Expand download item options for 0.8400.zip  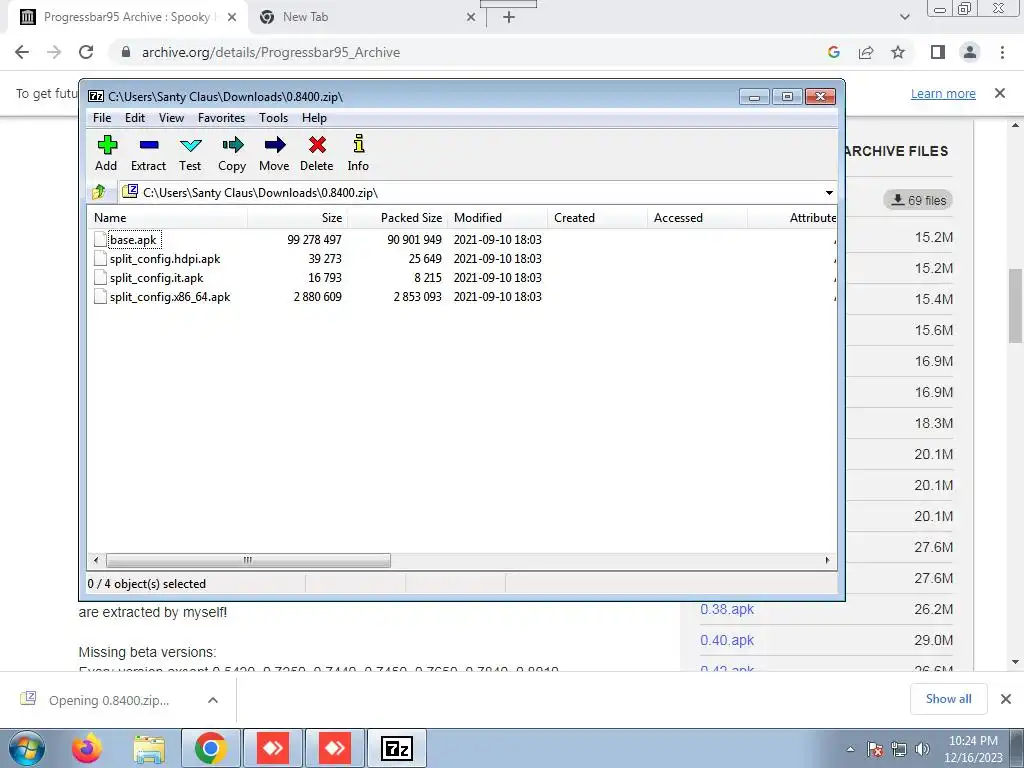[213, 700]
